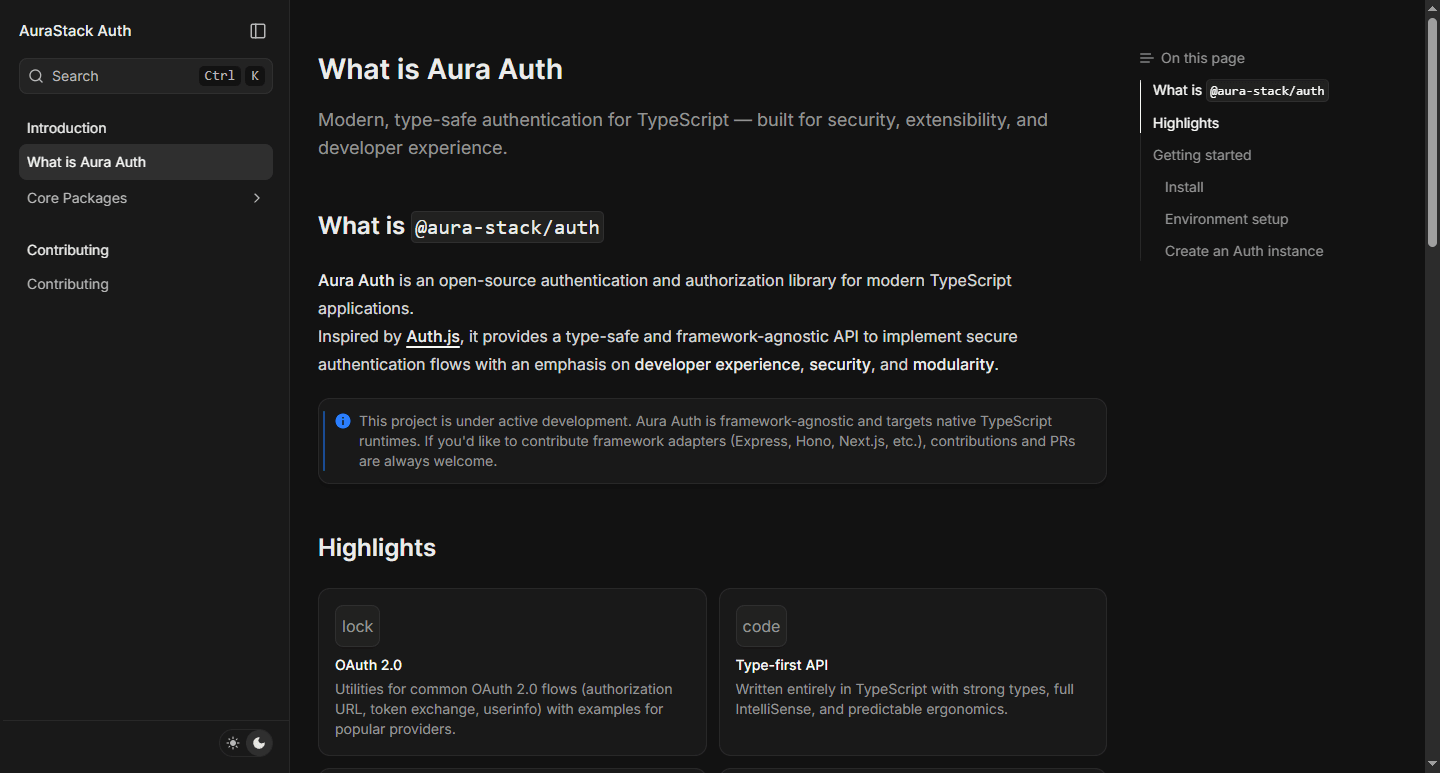Image resolution: width=1440 pixels, height=773 pixels.
Task: Switch to light theme using the sun icon
Action: tap(232, 743)
